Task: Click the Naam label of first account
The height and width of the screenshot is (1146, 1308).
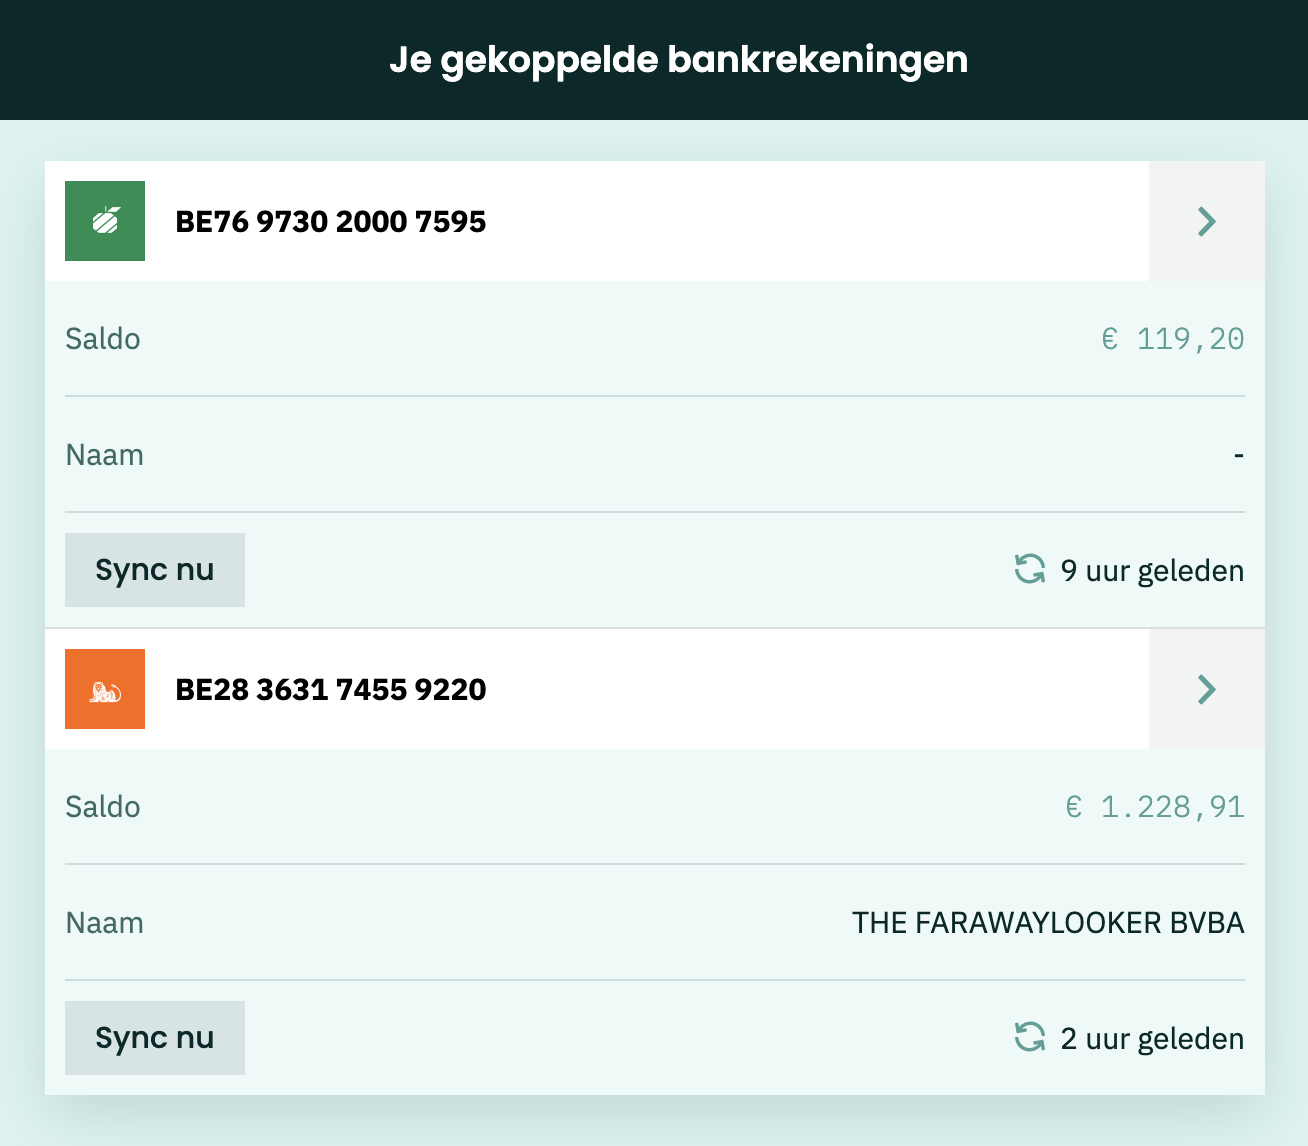Action: (105, 455)
